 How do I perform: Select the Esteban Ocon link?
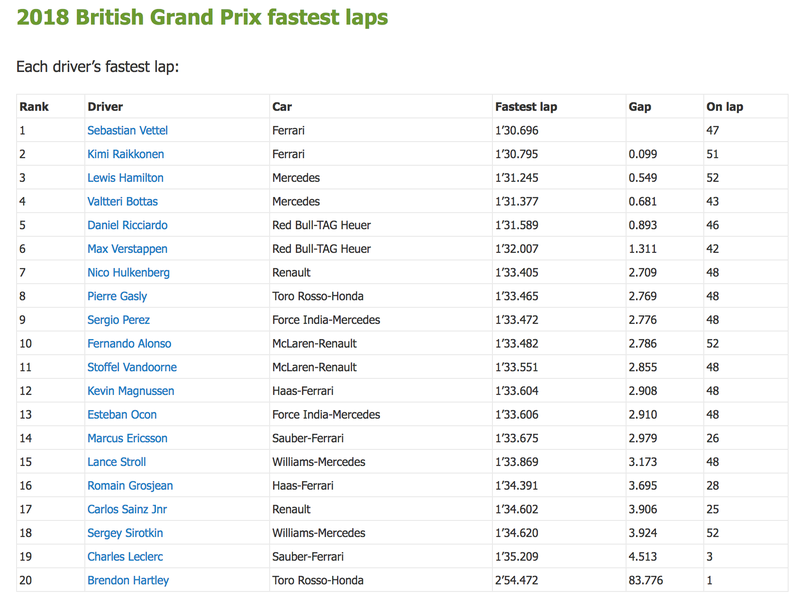click(122, 415)
